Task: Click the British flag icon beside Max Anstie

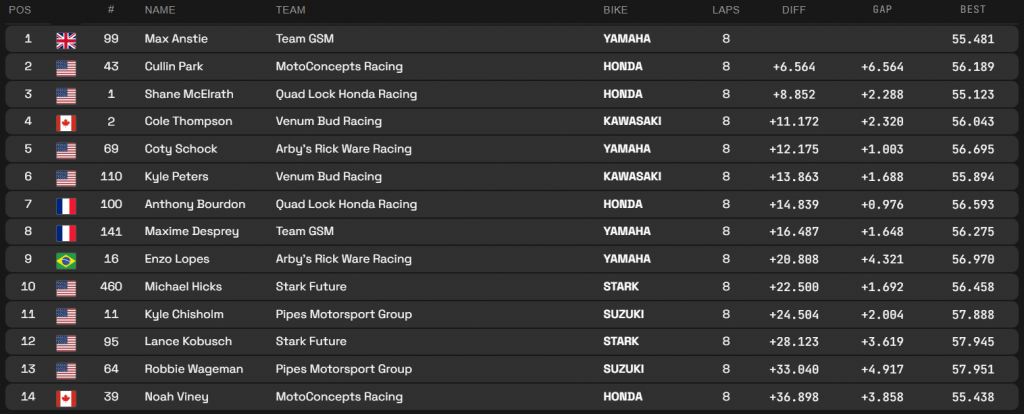Action: (66, 40)
